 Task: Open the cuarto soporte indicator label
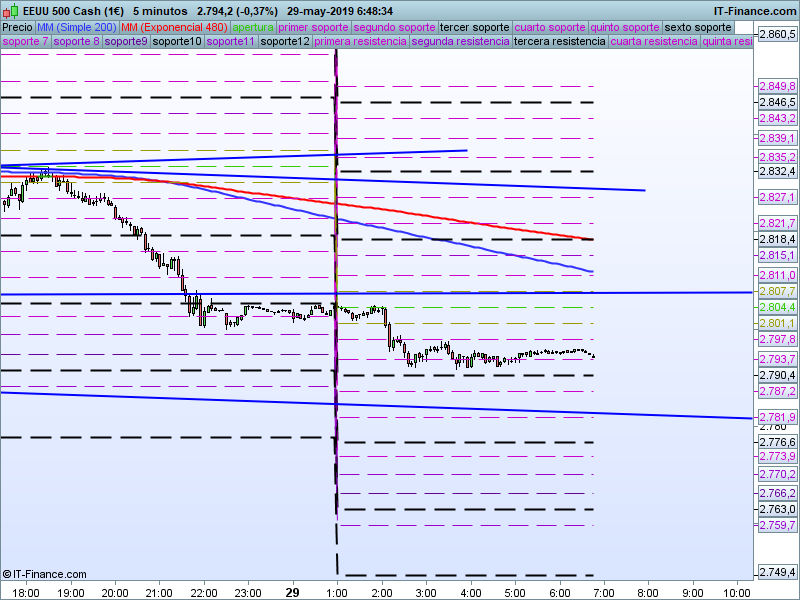550,28
